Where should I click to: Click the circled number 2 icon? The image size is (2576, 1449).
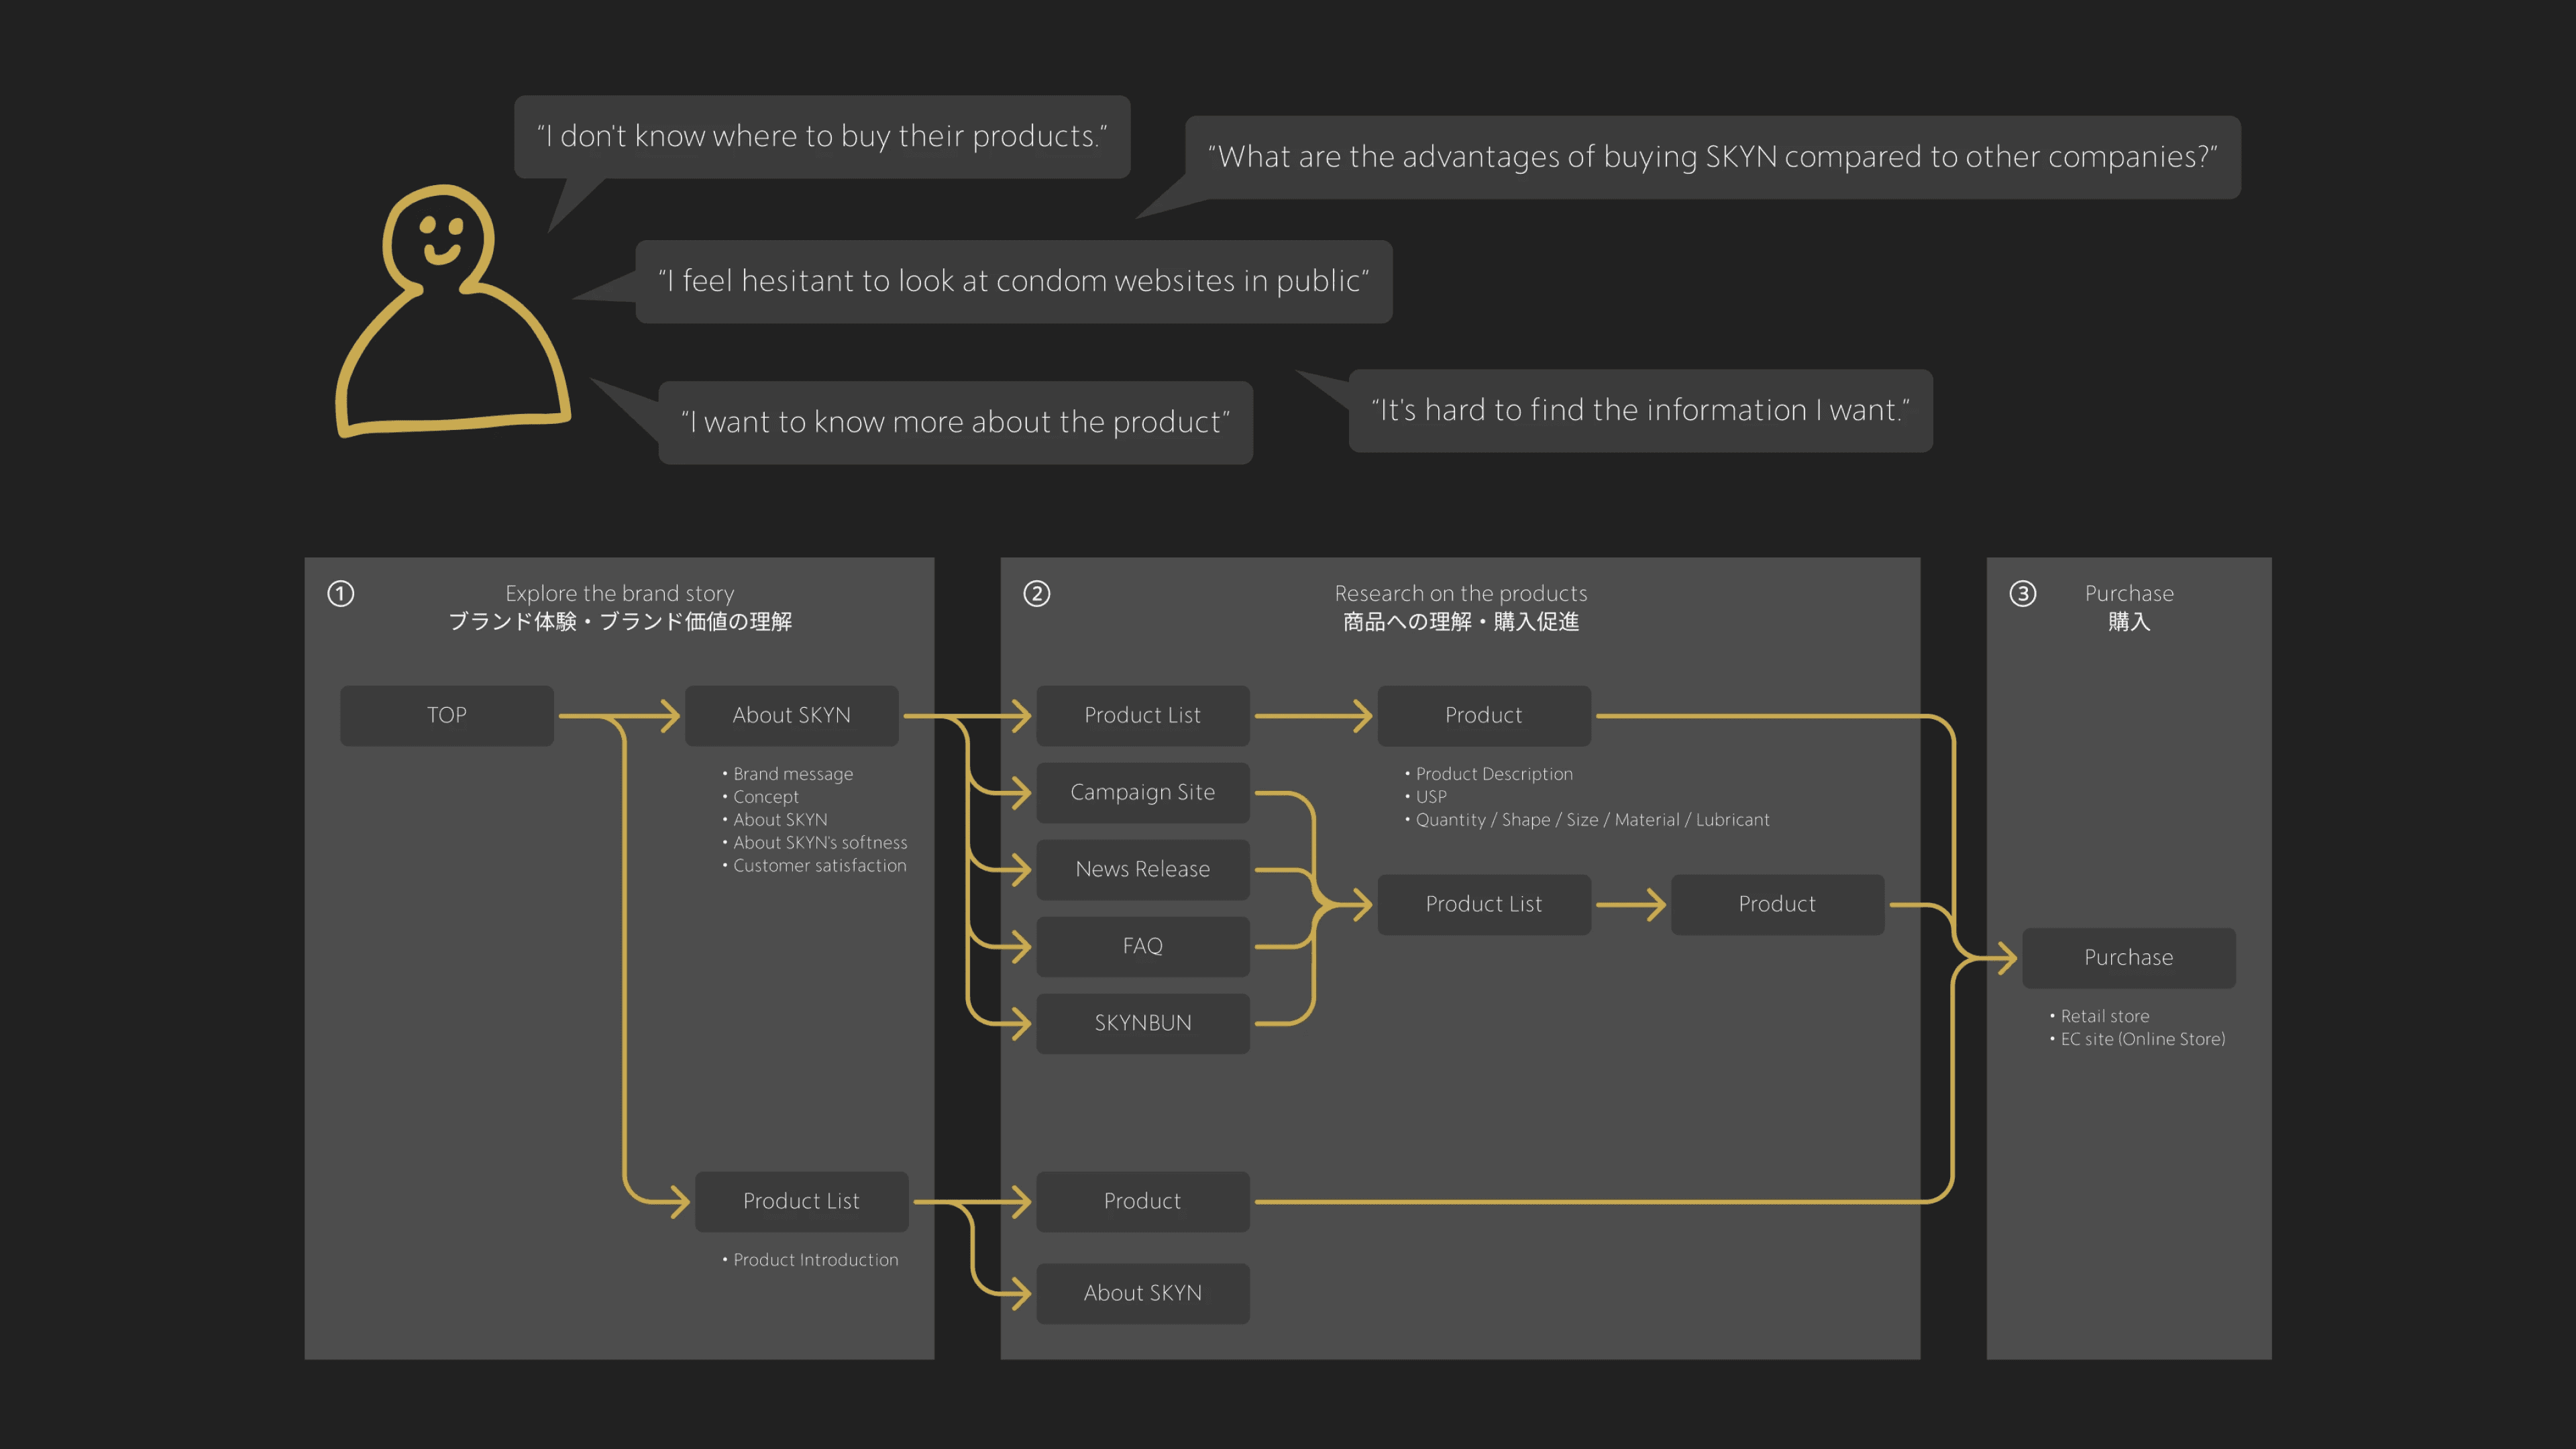click(x=1037, y=594)
